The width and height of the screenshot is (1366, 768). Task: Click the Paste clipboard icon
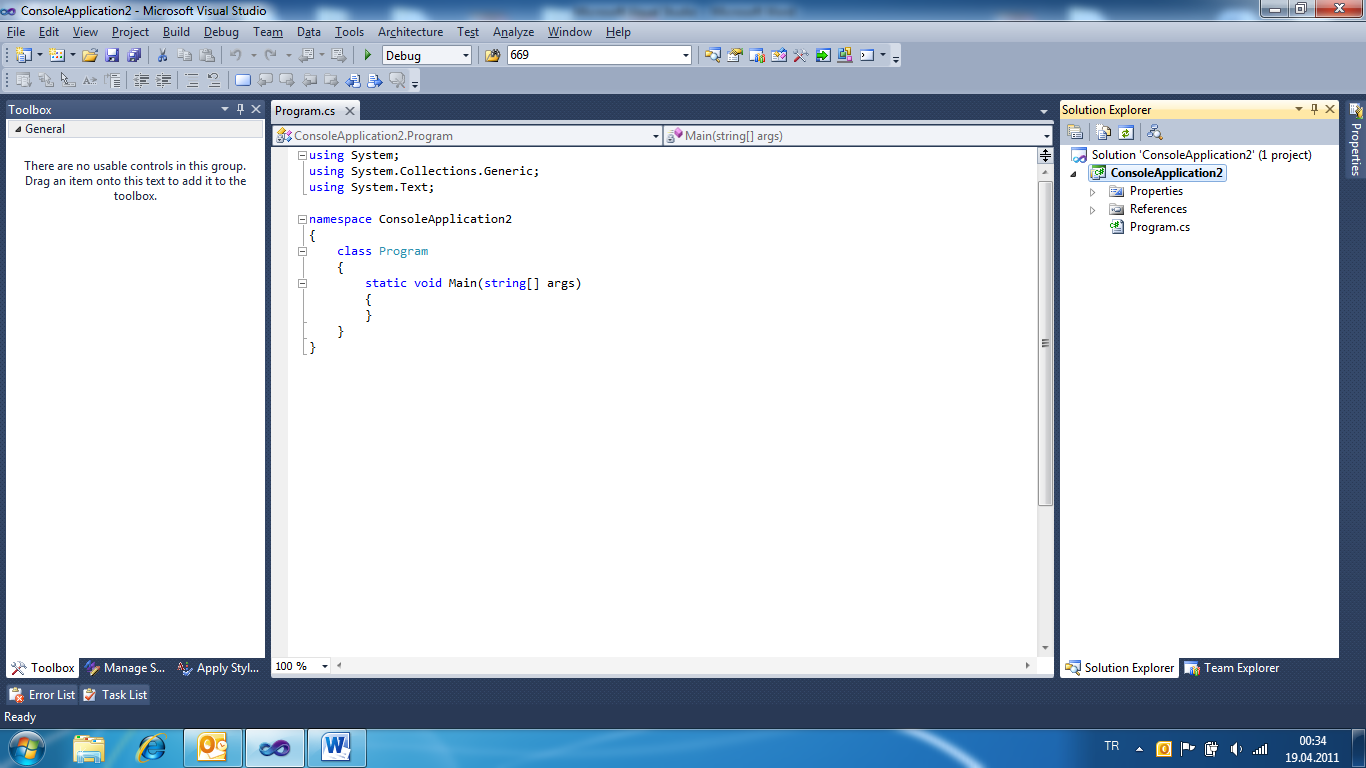tap(207, 56)
